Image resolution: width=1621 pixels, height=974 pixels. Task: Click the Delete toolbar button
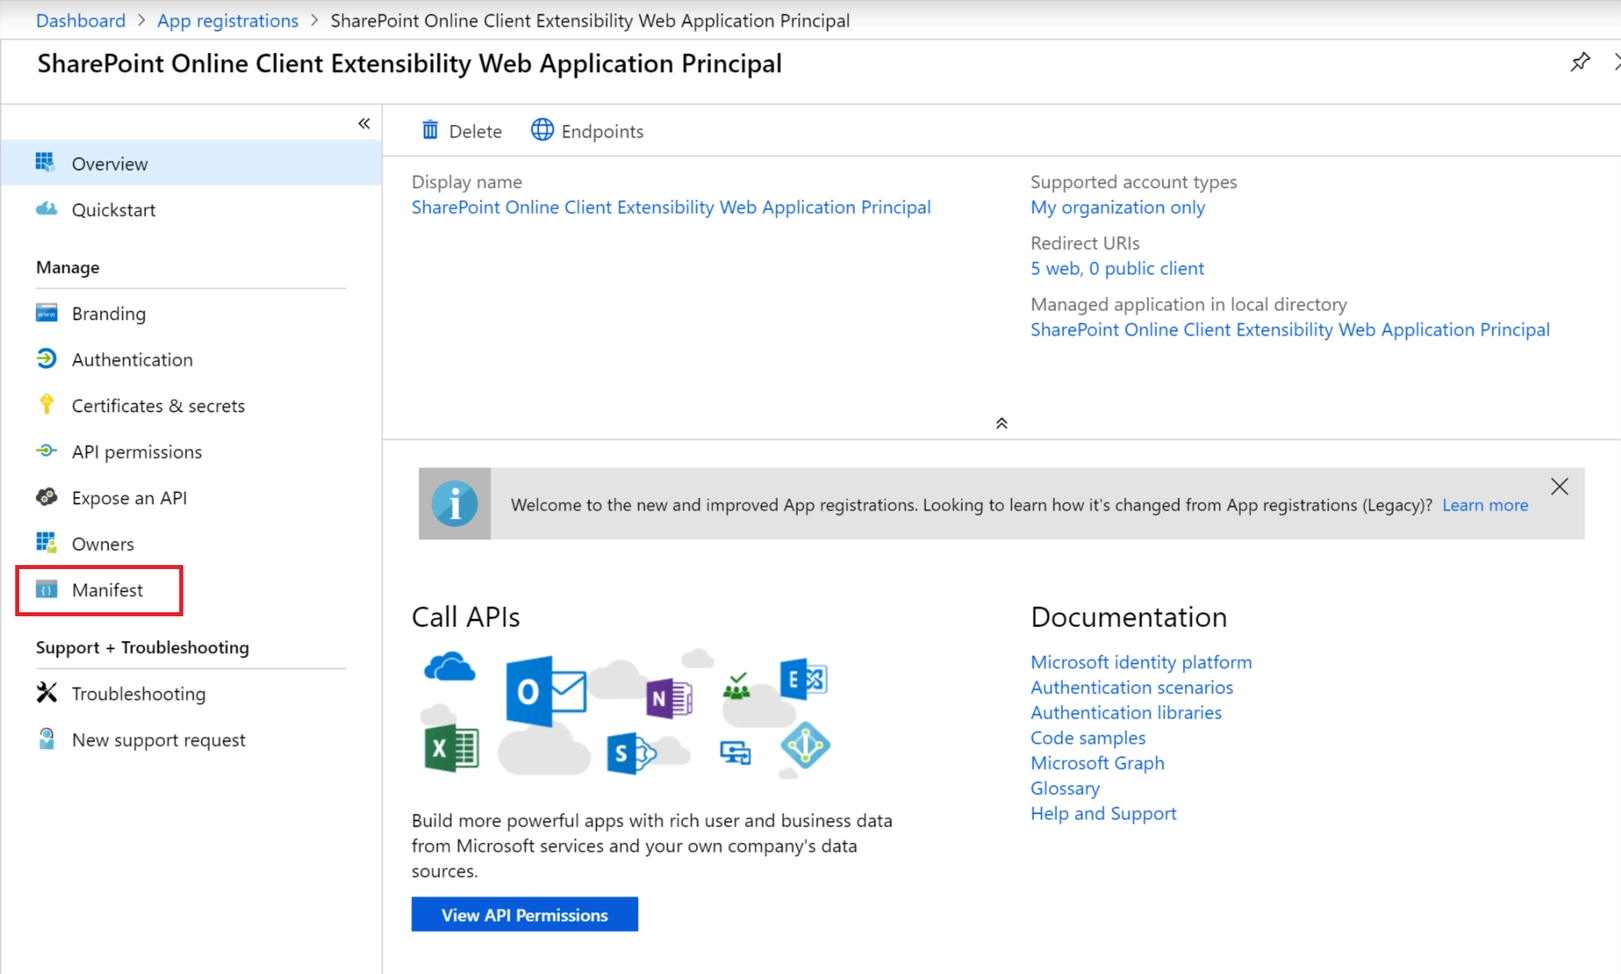(461, 131)
